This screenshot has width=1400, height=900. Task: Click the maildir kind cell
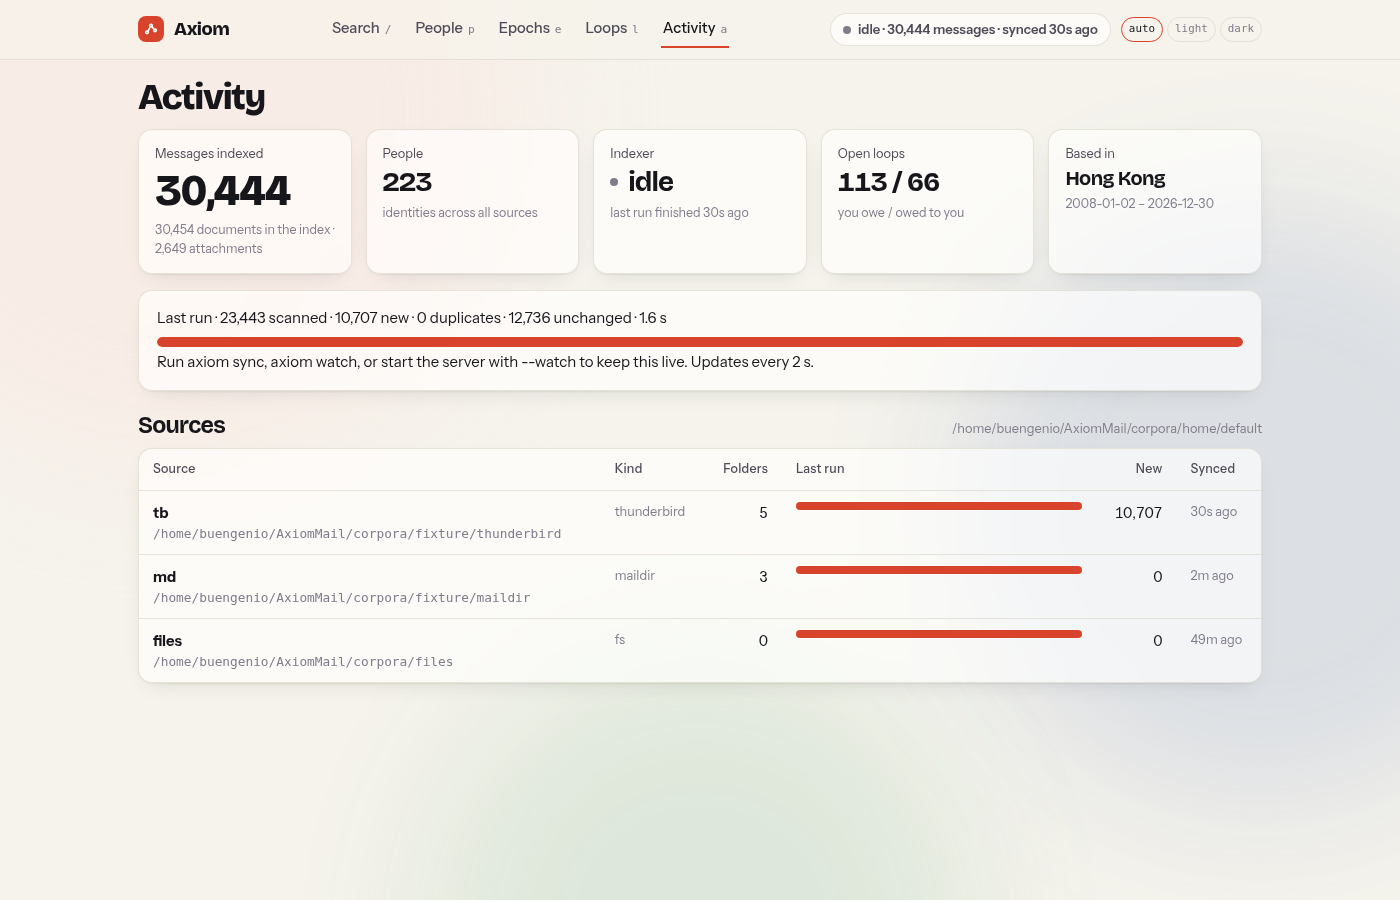point(635,575)
